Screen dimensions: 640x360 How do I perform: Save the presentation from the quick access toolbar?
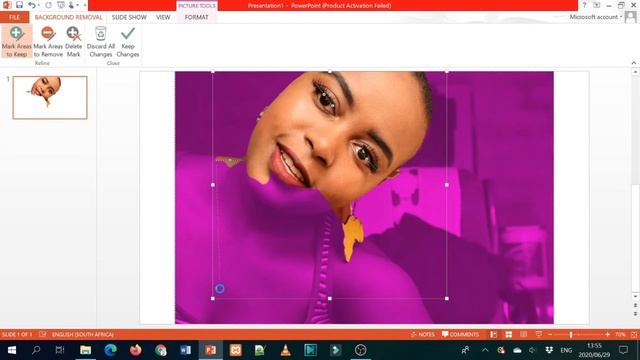pos(19,5)
